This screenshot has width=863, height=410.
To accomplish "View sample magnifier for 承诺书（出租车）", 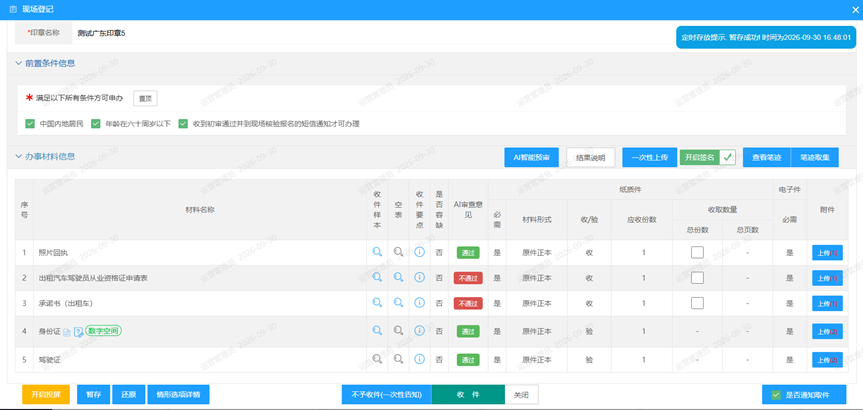I will coord(377,303).
